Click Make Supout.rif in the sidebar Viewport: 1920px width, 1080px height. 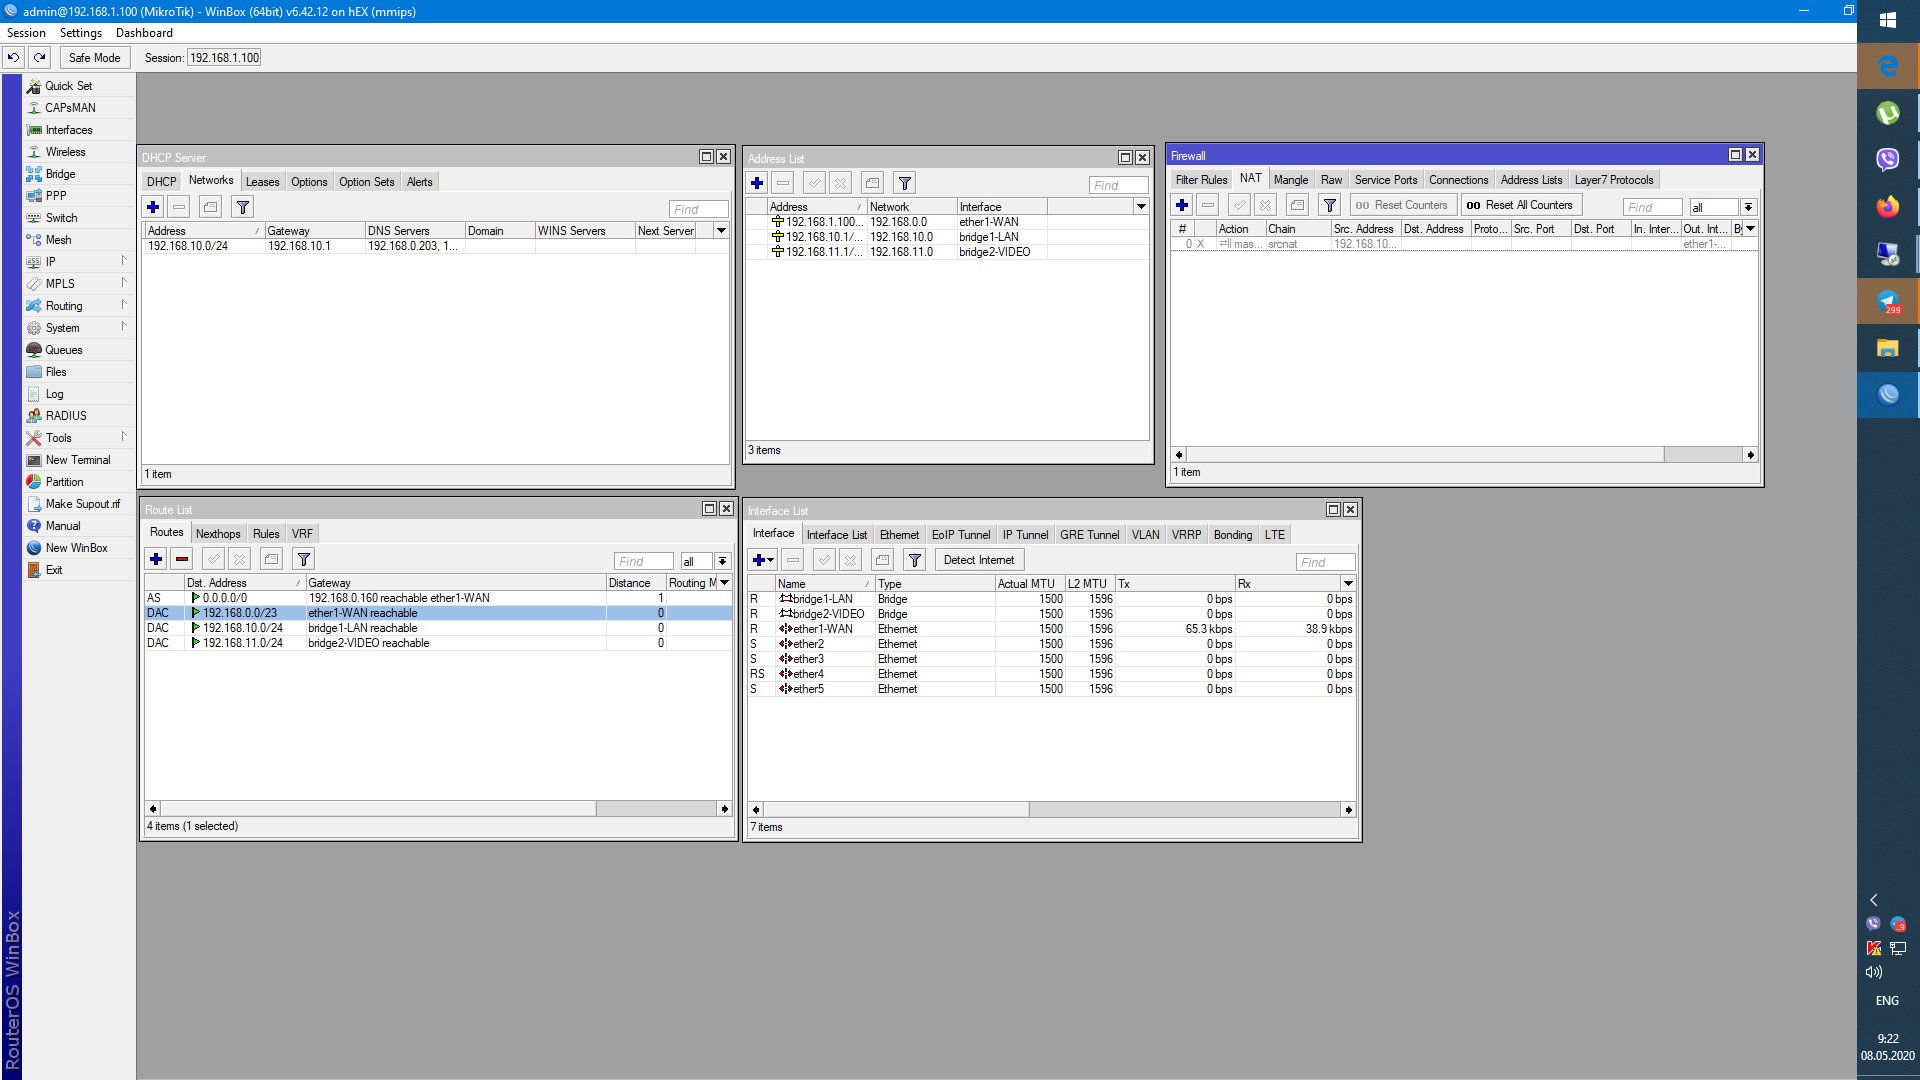click(x=82, y=504)
